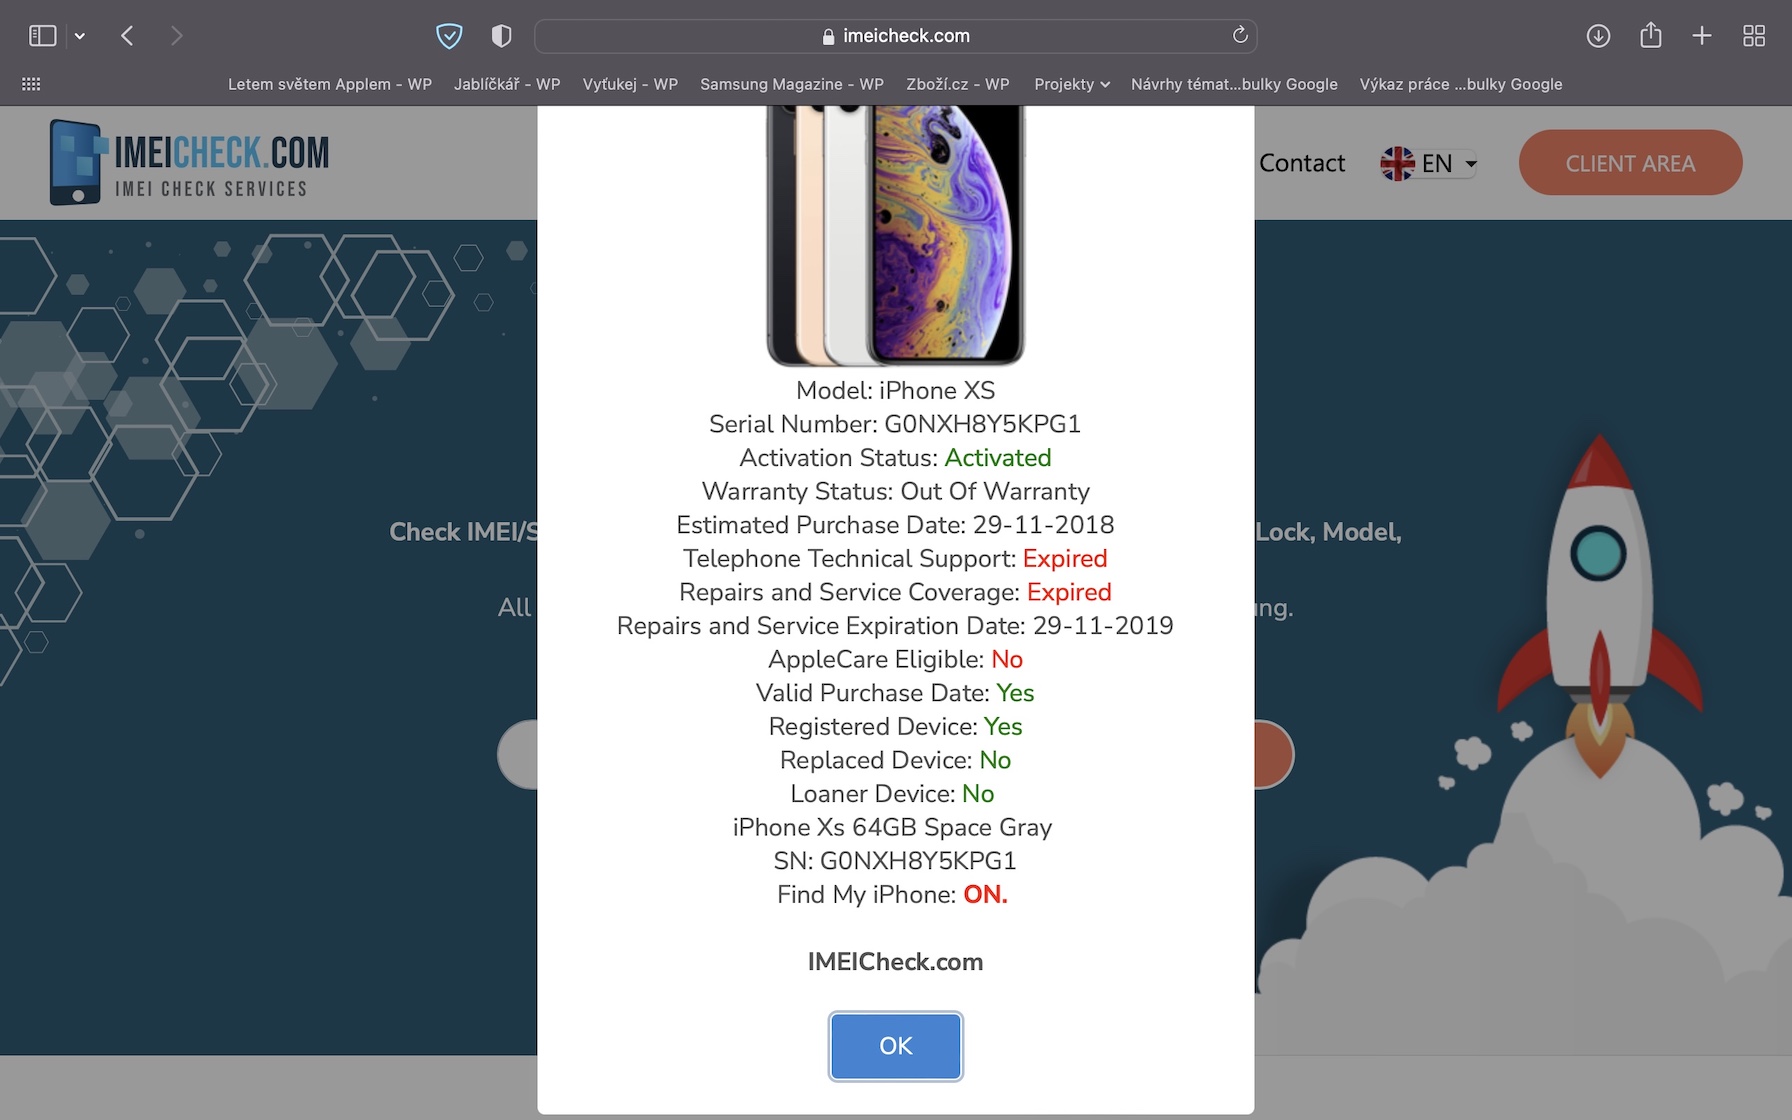Go forward to the next page
Image resolution: width=1792 pixels, height=1120 pixels.
coord(177,36)
